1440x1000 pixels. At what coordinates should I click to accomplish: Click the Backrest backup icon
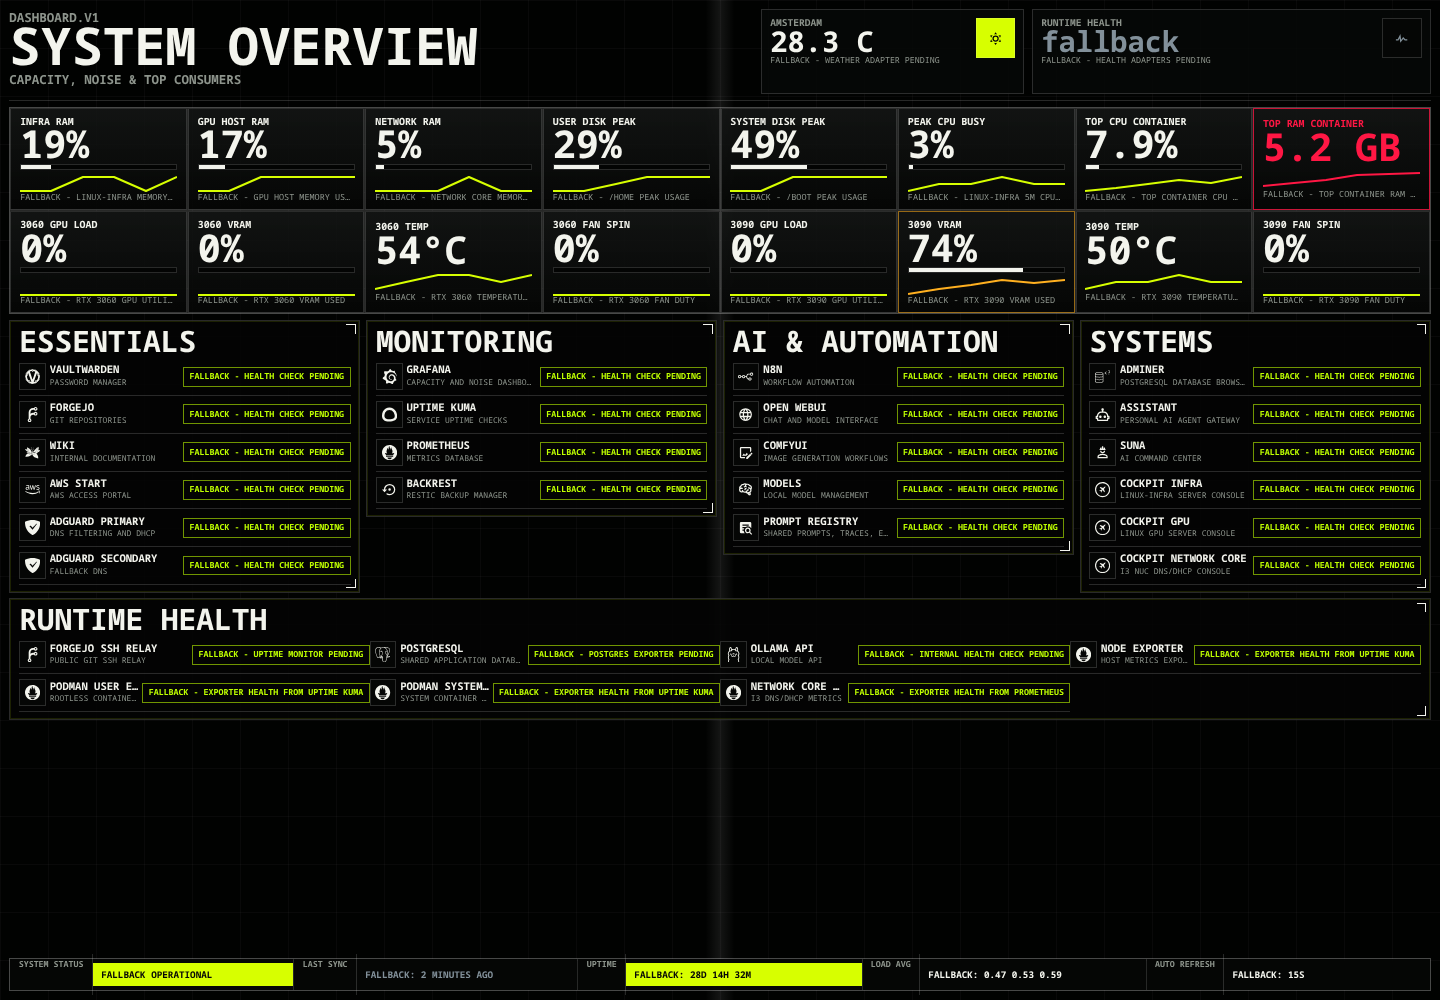pyautogui.click(x=389, y=489)
